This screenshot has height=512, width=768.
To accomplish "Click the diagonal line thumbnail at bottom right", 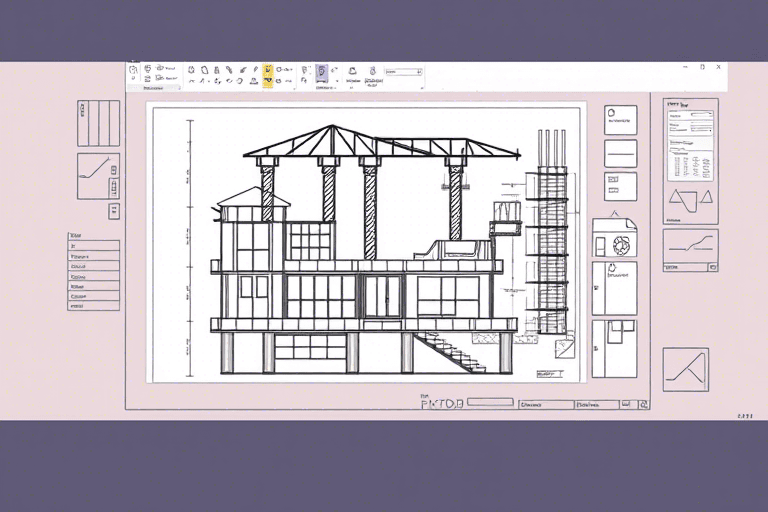I will [685, 369].
